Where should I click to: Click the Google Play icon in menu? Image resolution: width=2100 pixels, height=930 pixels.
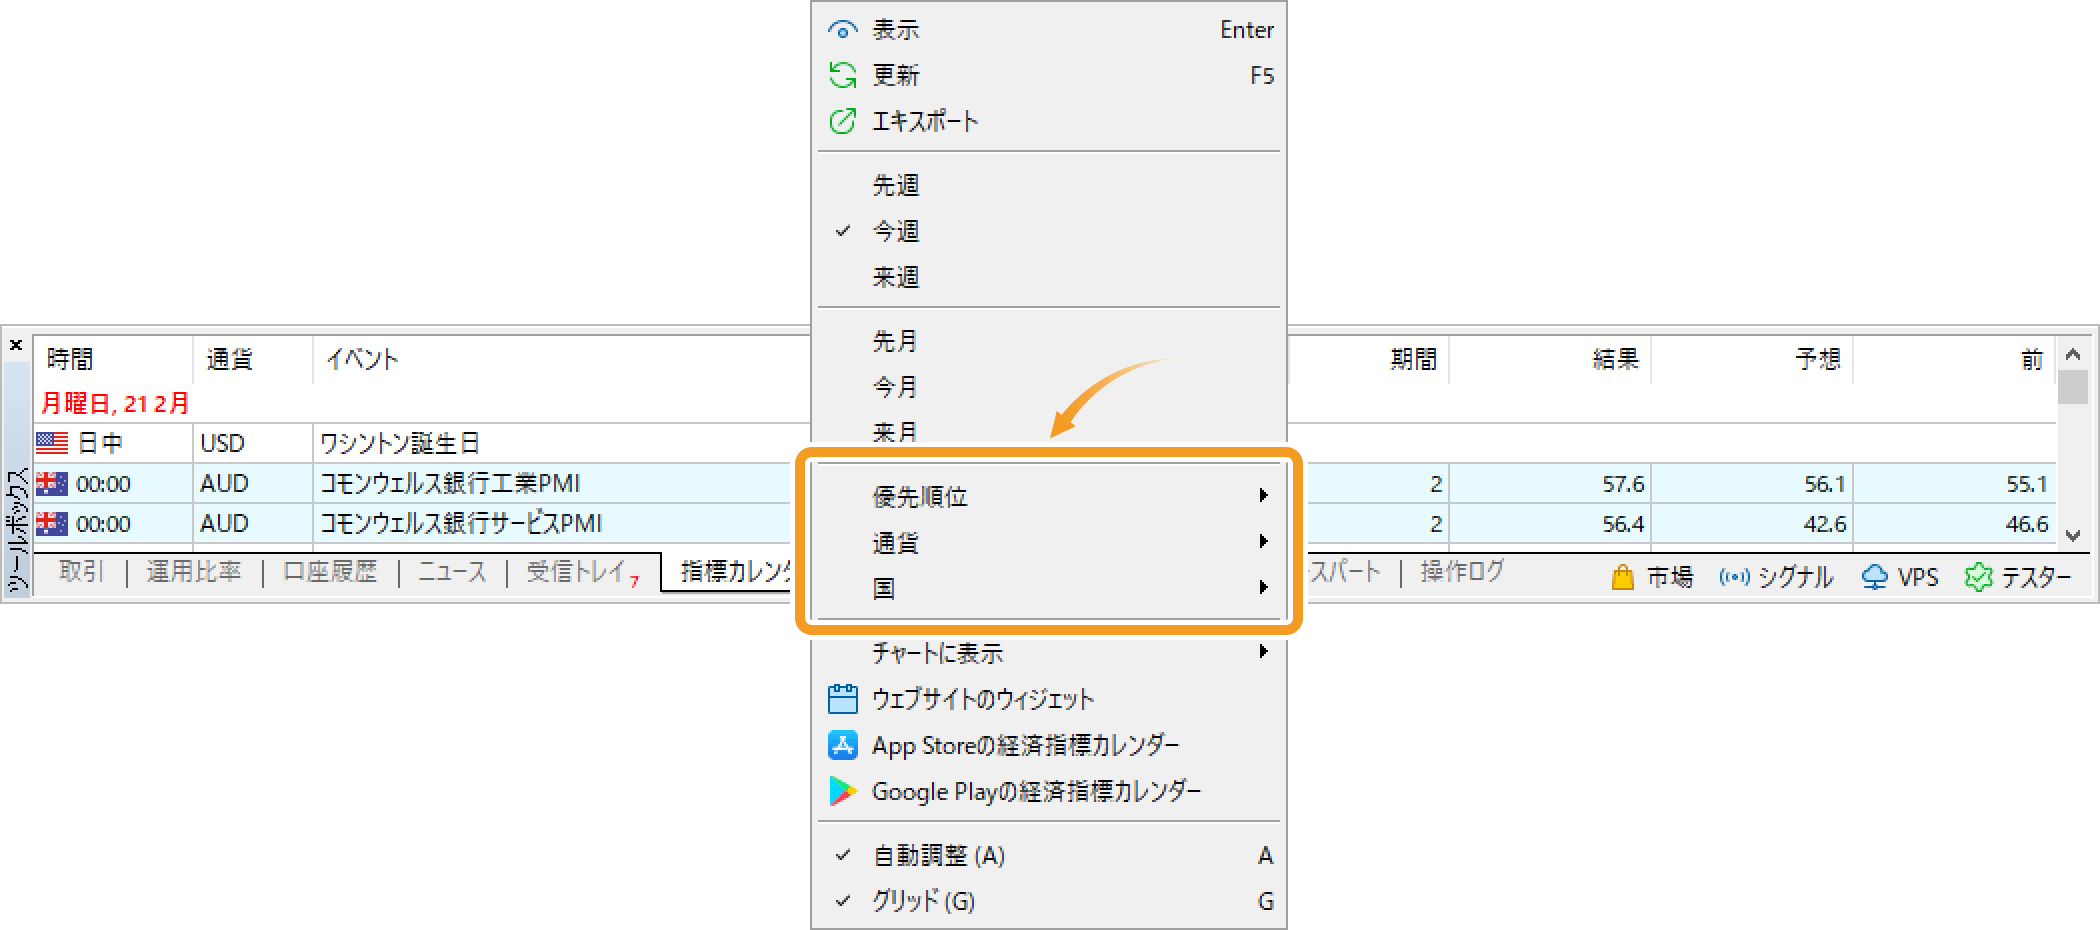click(x=843, y=791)
